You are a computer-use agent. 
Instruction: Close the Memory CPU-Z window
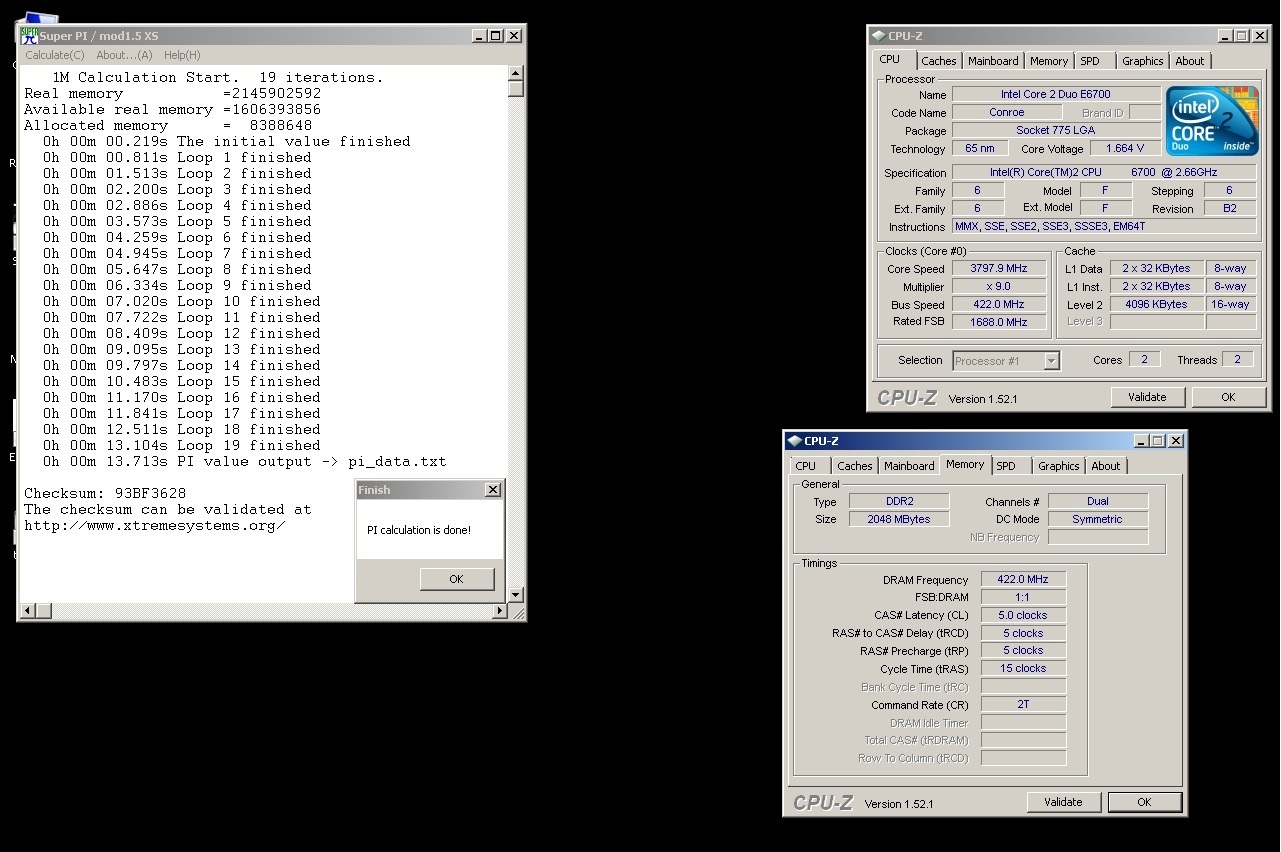pyautogui.click(x=1176, y=441)
